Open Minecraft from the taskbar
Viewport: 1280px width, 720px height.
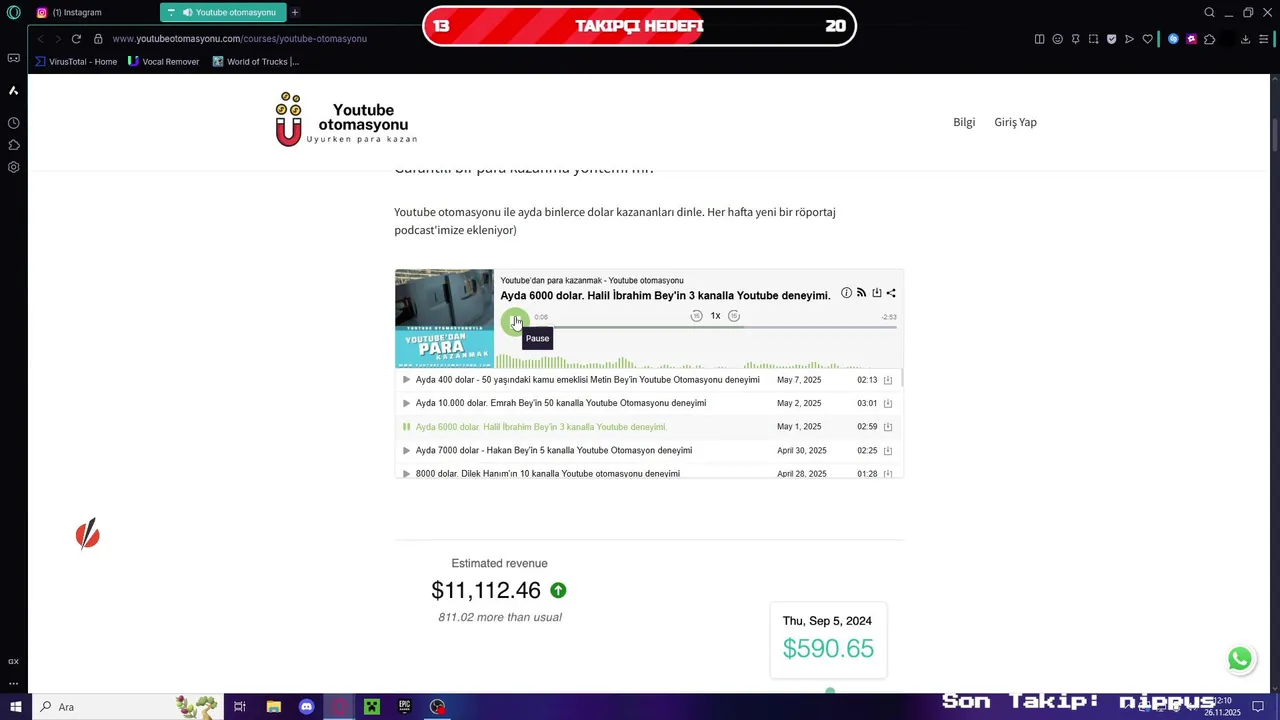pos(372,707)
